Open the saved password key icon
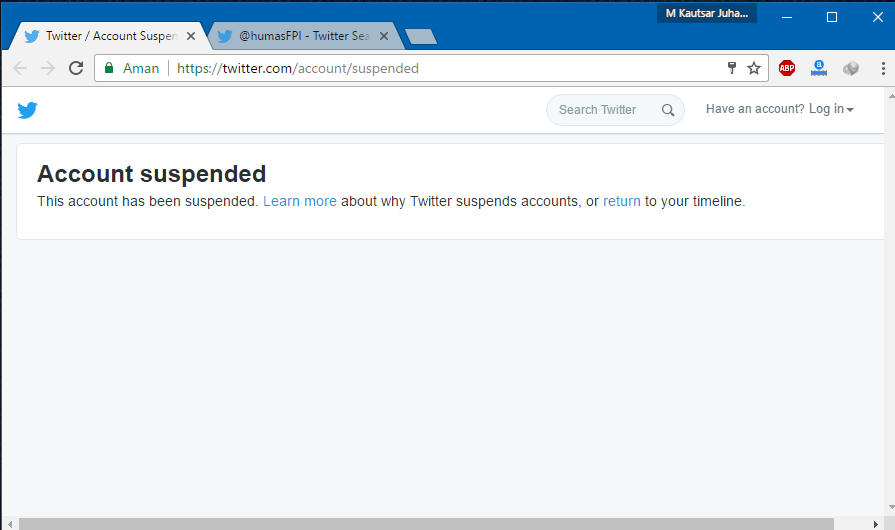895x530 pixels. [x=732, y=68]
